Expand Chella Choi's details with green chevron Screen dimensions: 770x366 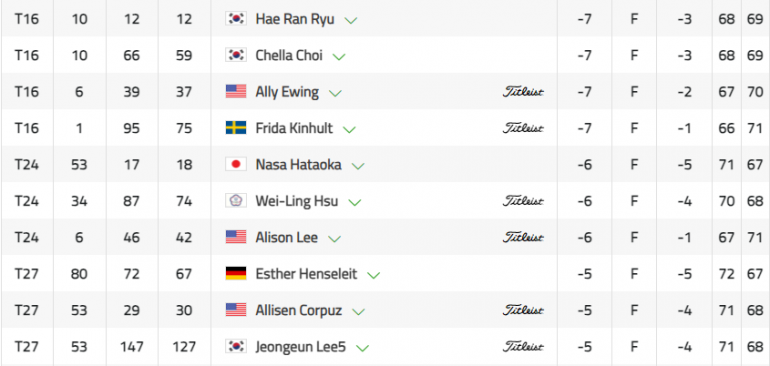(x=339, y=56)
